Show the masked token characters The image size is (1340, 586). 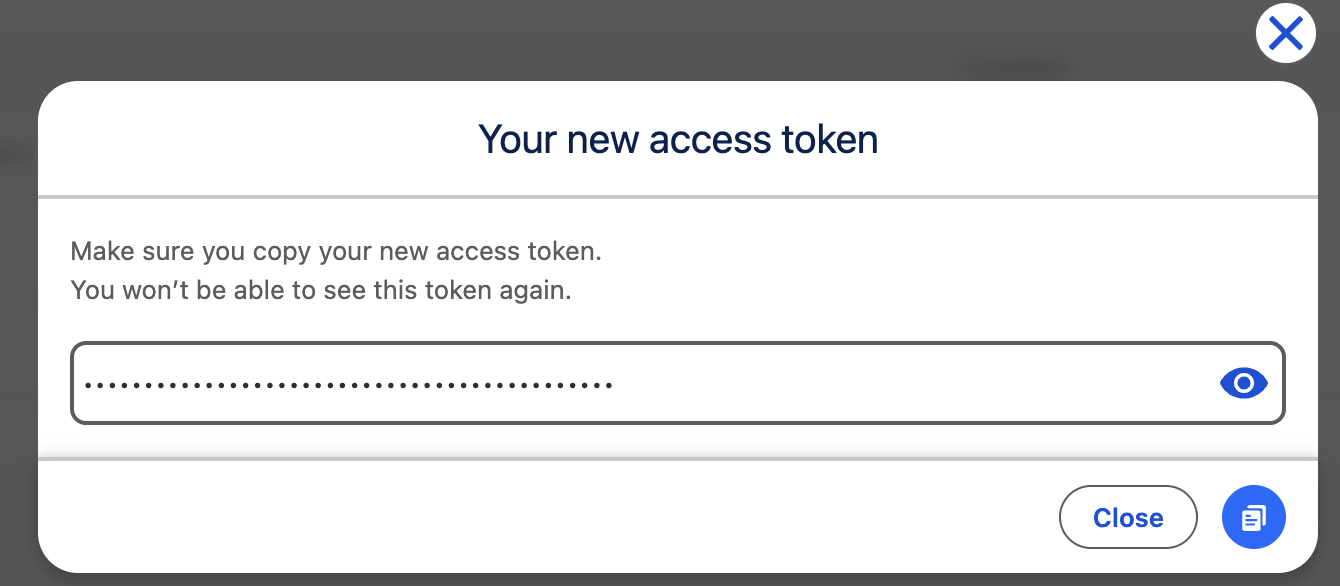[1243, 383]
